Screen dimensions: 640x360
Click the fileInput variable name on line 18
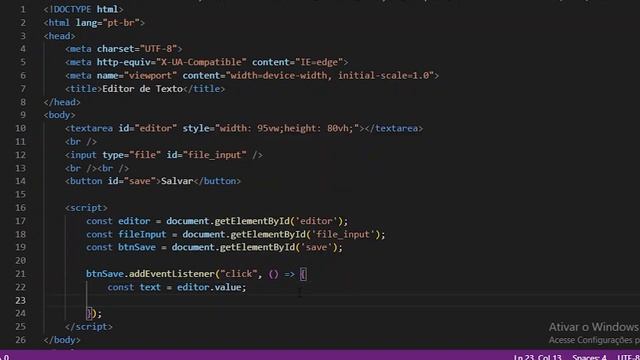(x=142, y=234)
